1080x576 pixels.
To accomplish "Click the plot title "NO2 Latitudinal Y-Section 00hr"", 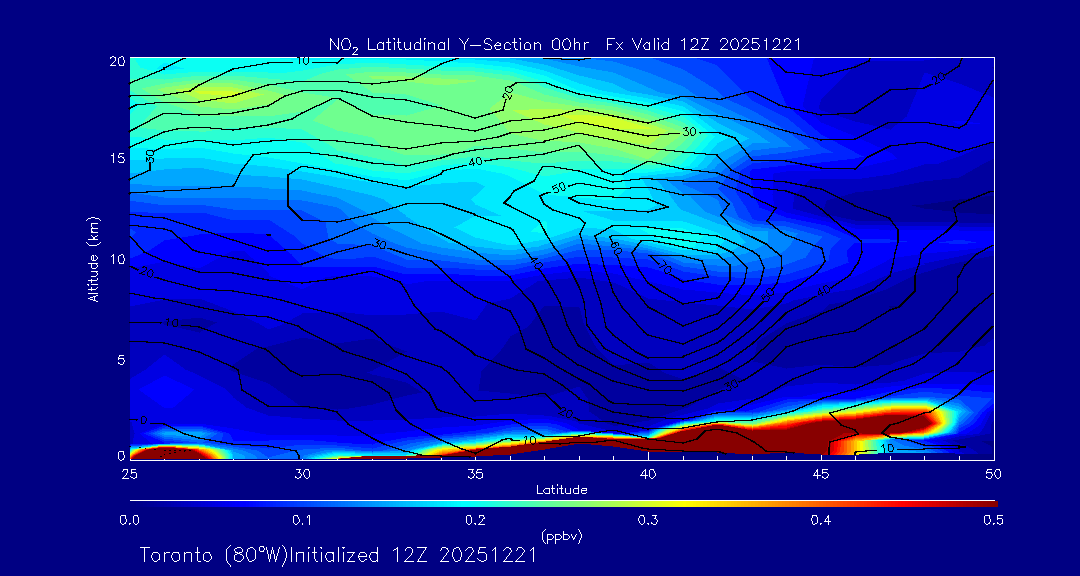I will point(457,45).
